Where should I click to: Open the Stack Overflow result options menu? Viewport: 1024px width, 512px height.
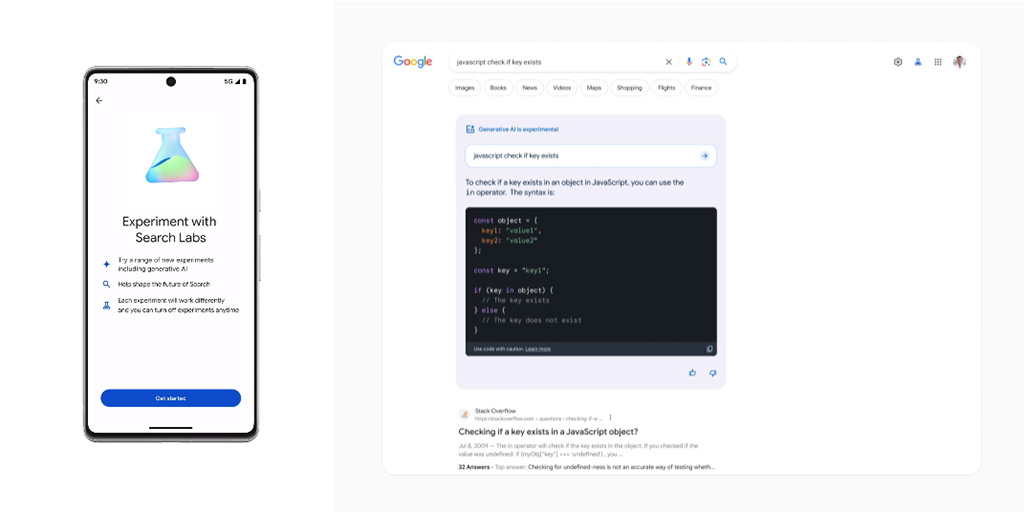point(611,417)
